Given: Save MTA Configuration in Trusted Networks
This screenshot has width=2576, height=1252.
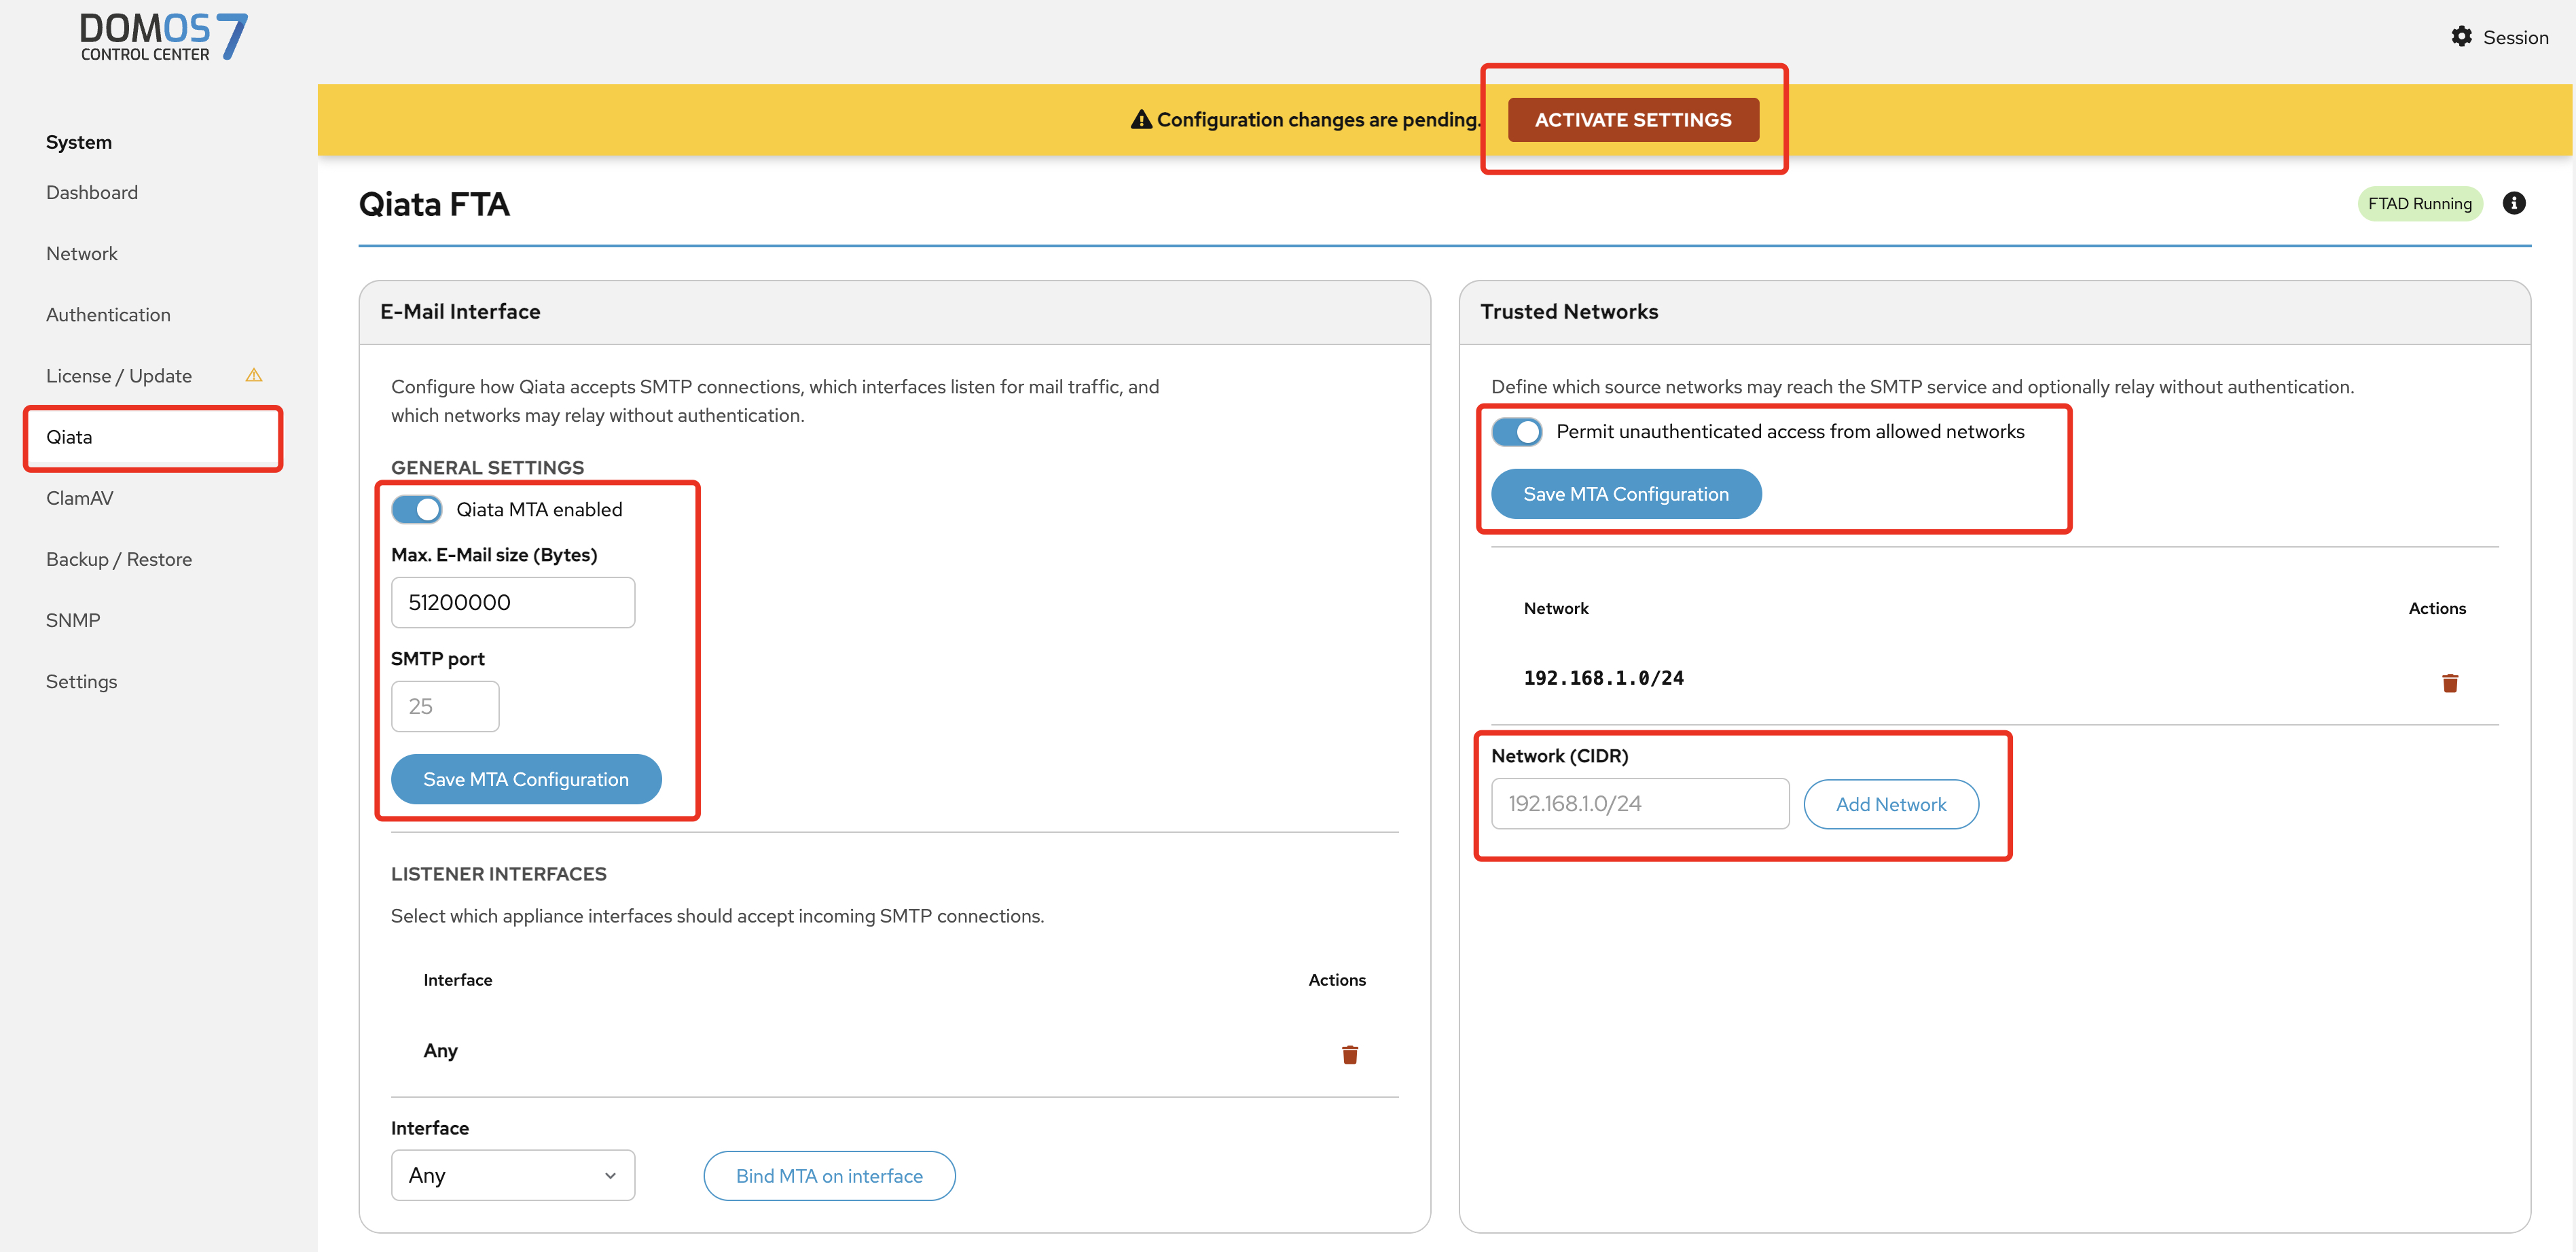Looking at the screenshot, I should tap(1626, 493).
